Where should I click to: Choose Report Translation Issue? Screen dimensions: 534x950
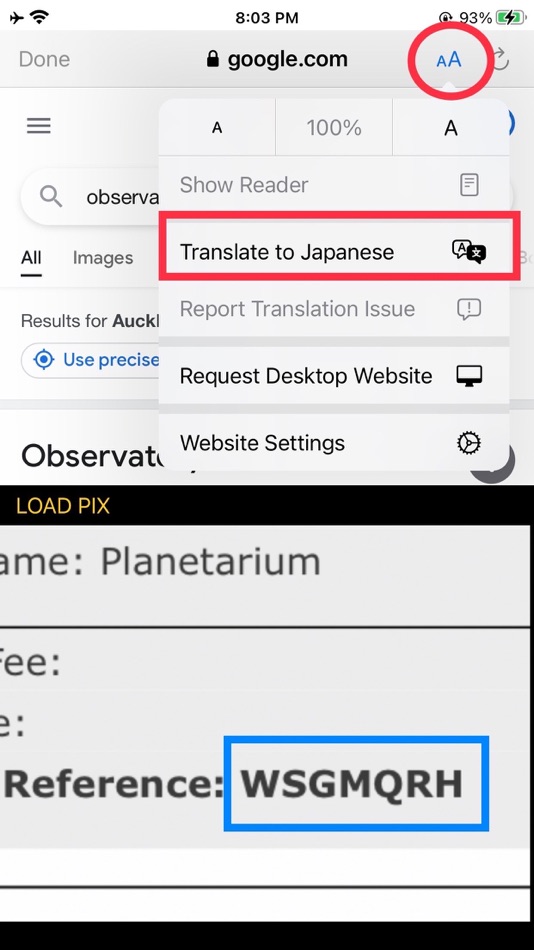pyautogui.click(x=334, y=309)
